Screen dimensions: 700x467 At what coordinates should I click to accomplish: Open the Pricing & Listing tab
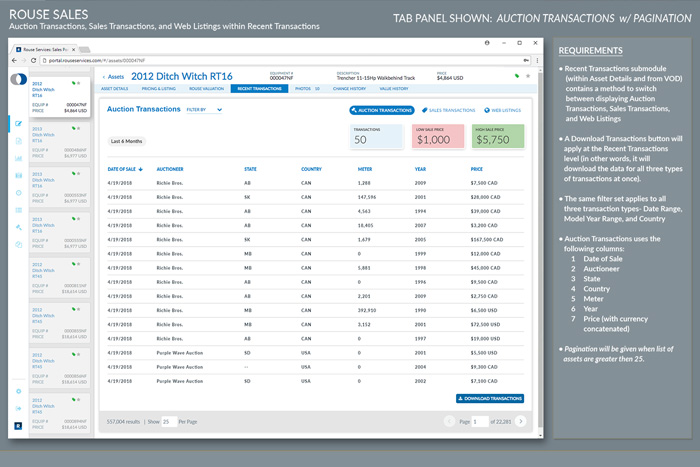click(158, 89)
